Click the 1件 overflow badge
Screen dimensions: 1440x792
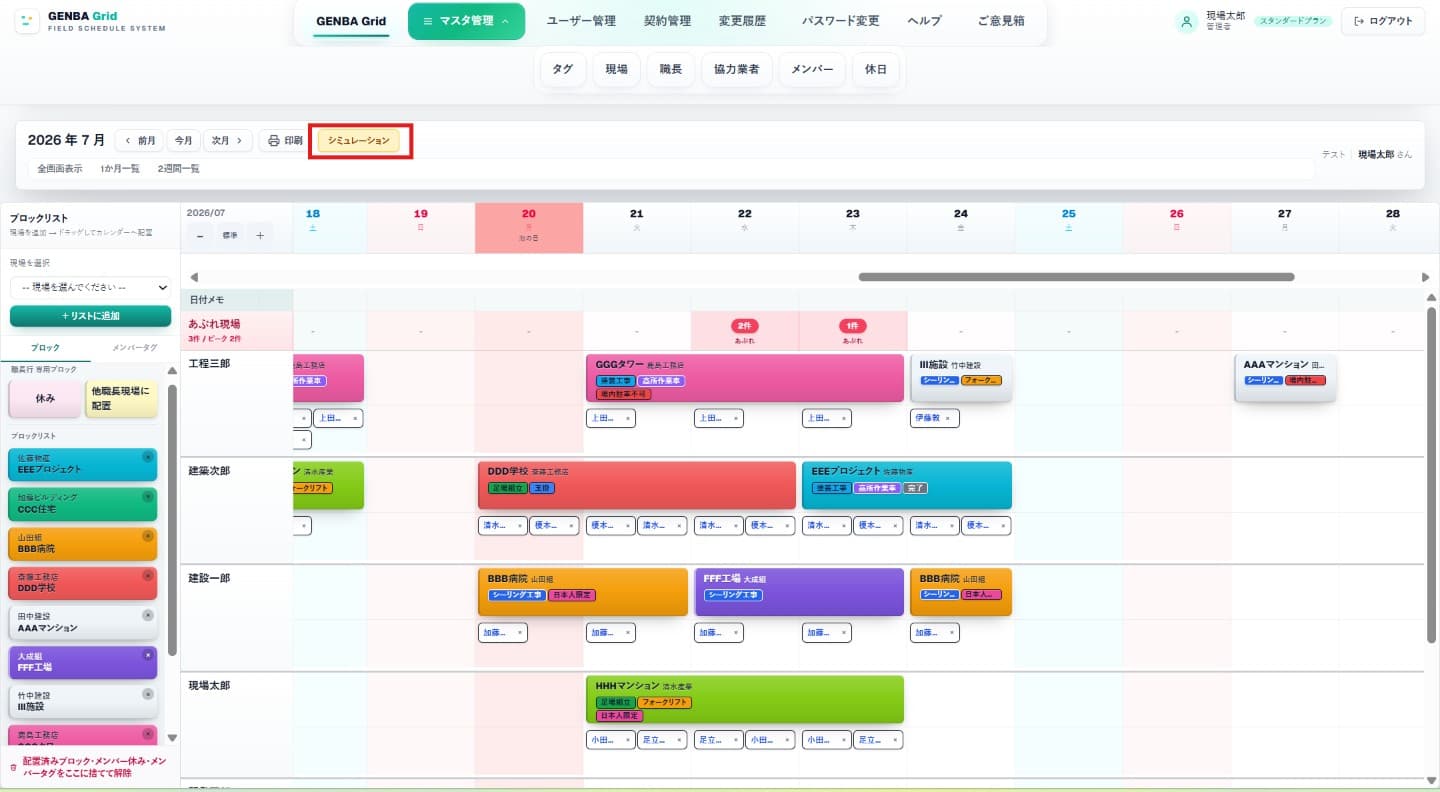click(x=853, y=326)
